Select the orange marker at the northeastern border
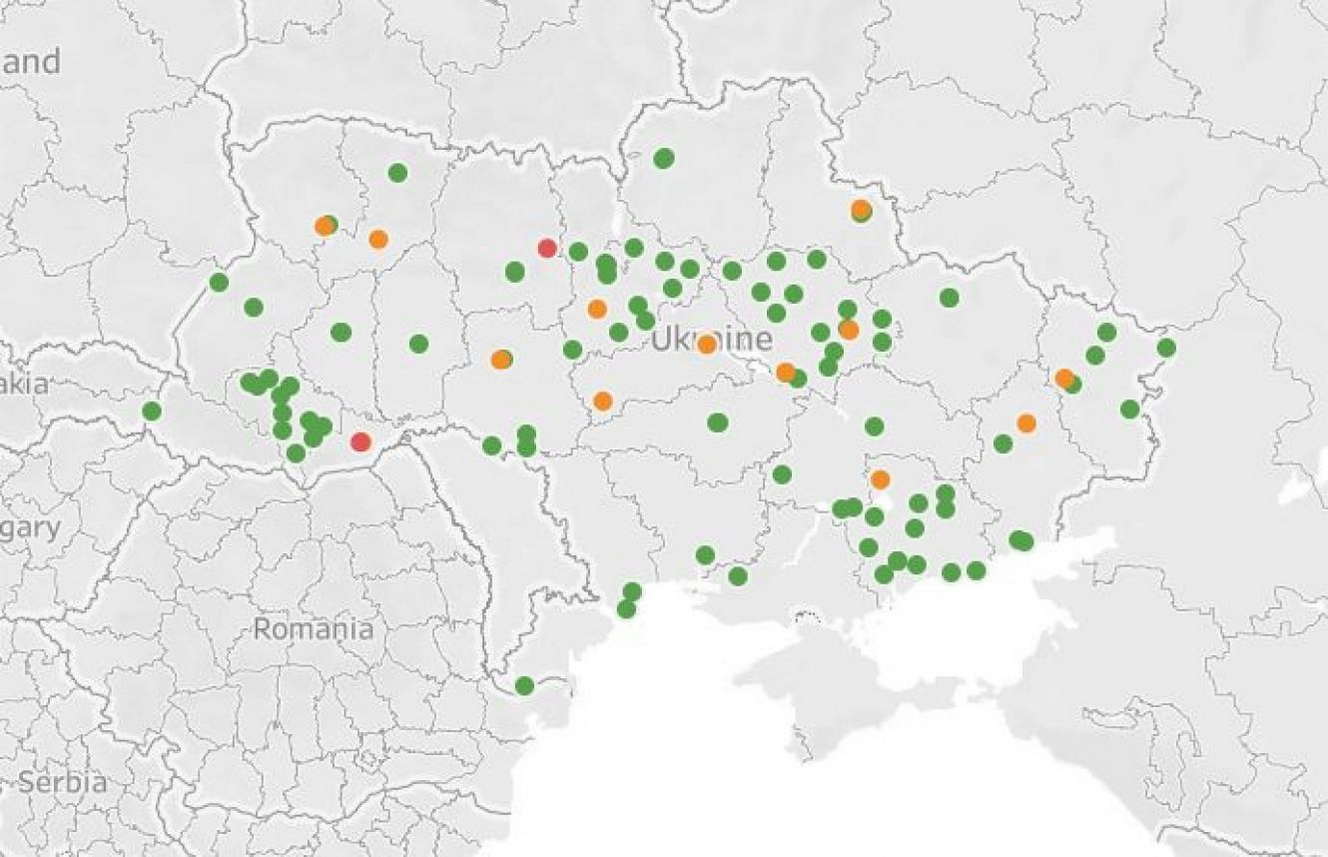 coord(860,209)
